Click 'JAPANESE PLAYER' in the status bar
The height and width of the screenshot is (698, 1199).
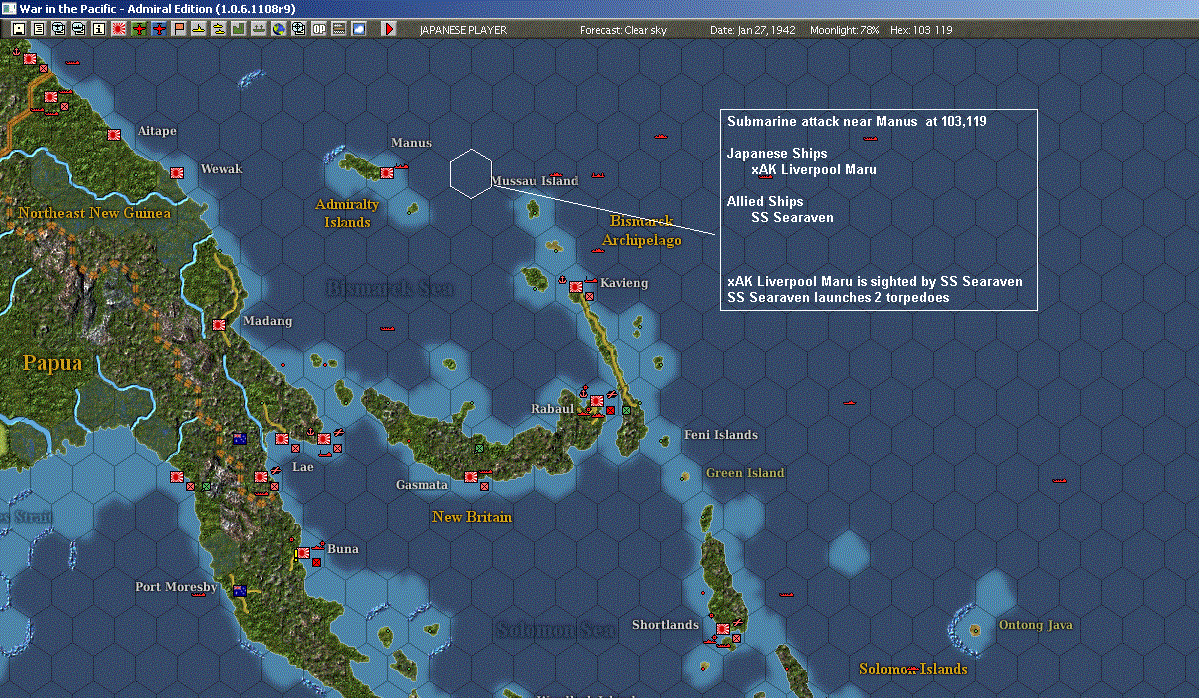[463, 30]
